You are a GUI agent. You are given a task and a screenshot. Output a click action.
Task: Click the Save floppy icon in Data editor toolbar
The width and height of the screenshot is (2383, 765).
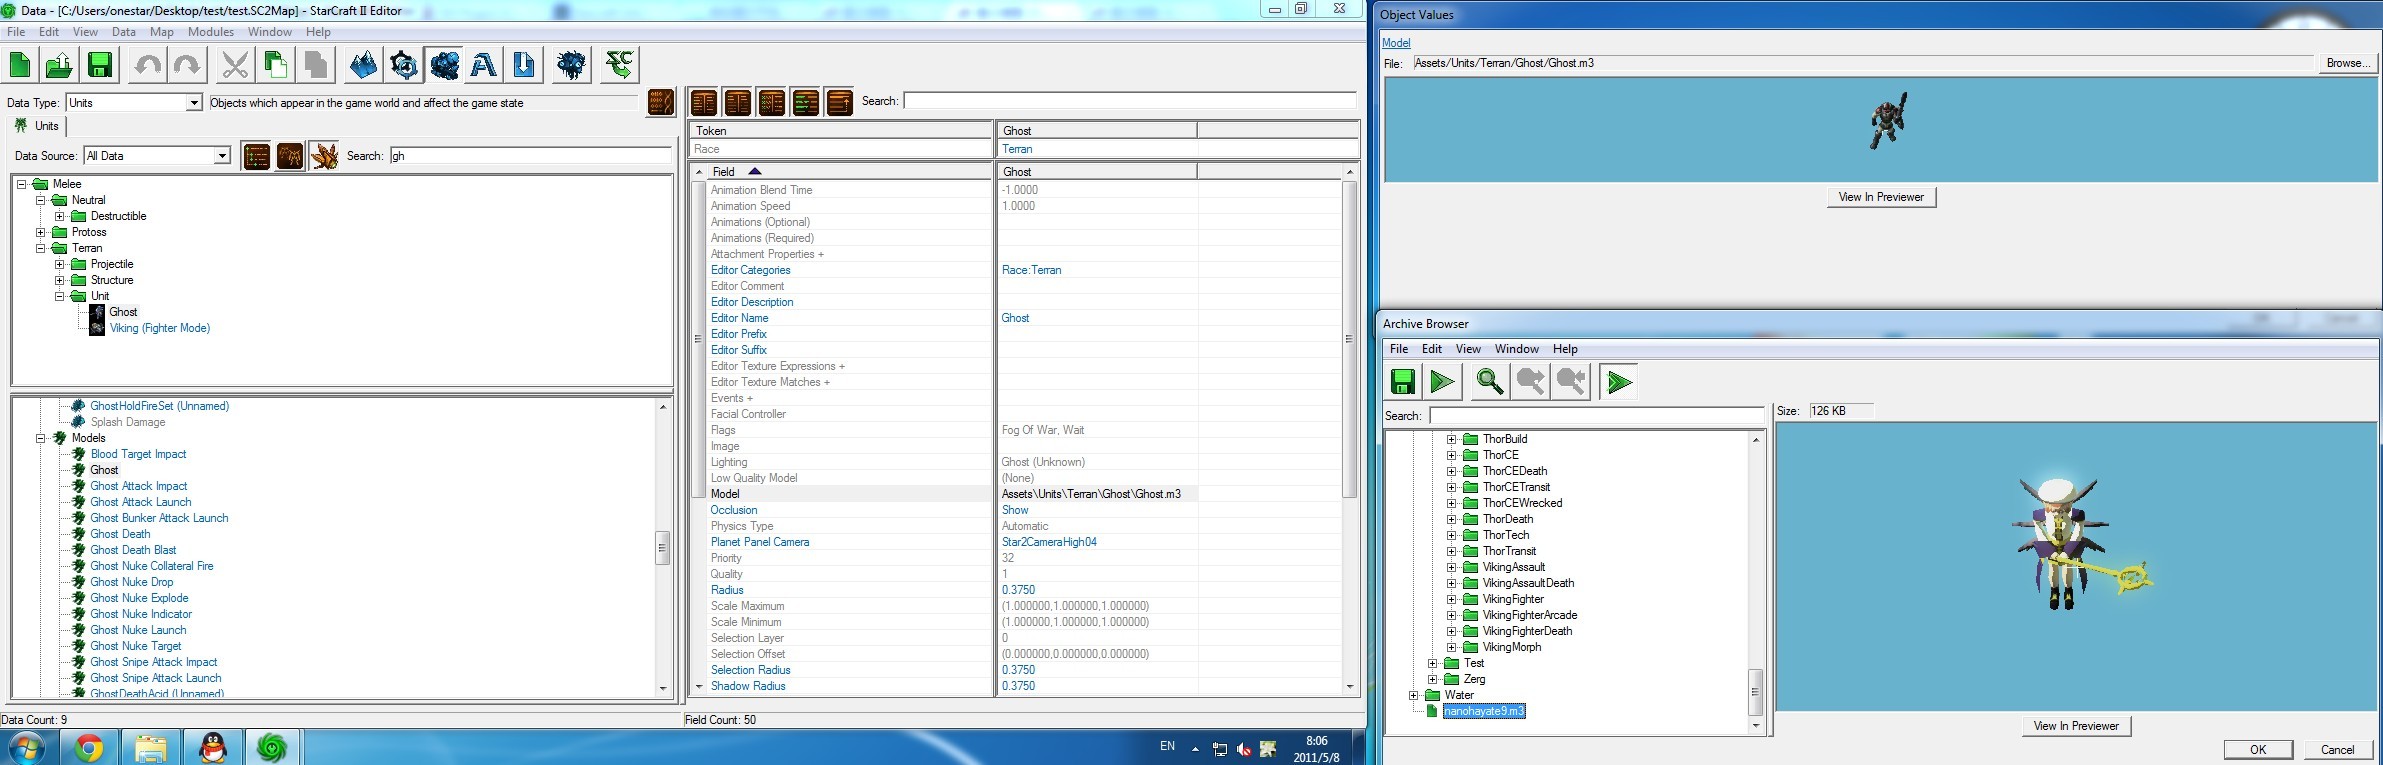click(100, 65)
